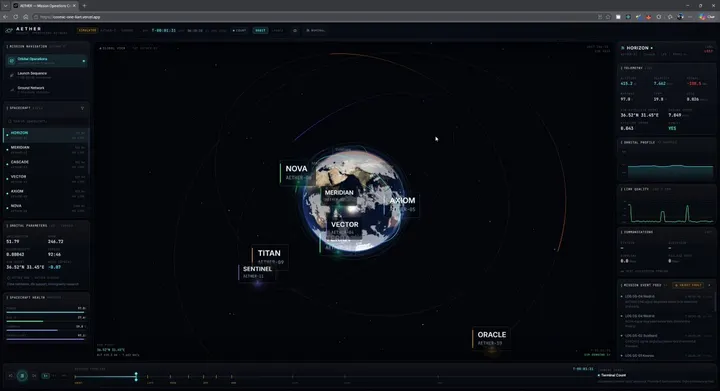Bookmark this page with the star icon
Image resolution: width=720 pixels, height=391 pixels.
608,17
